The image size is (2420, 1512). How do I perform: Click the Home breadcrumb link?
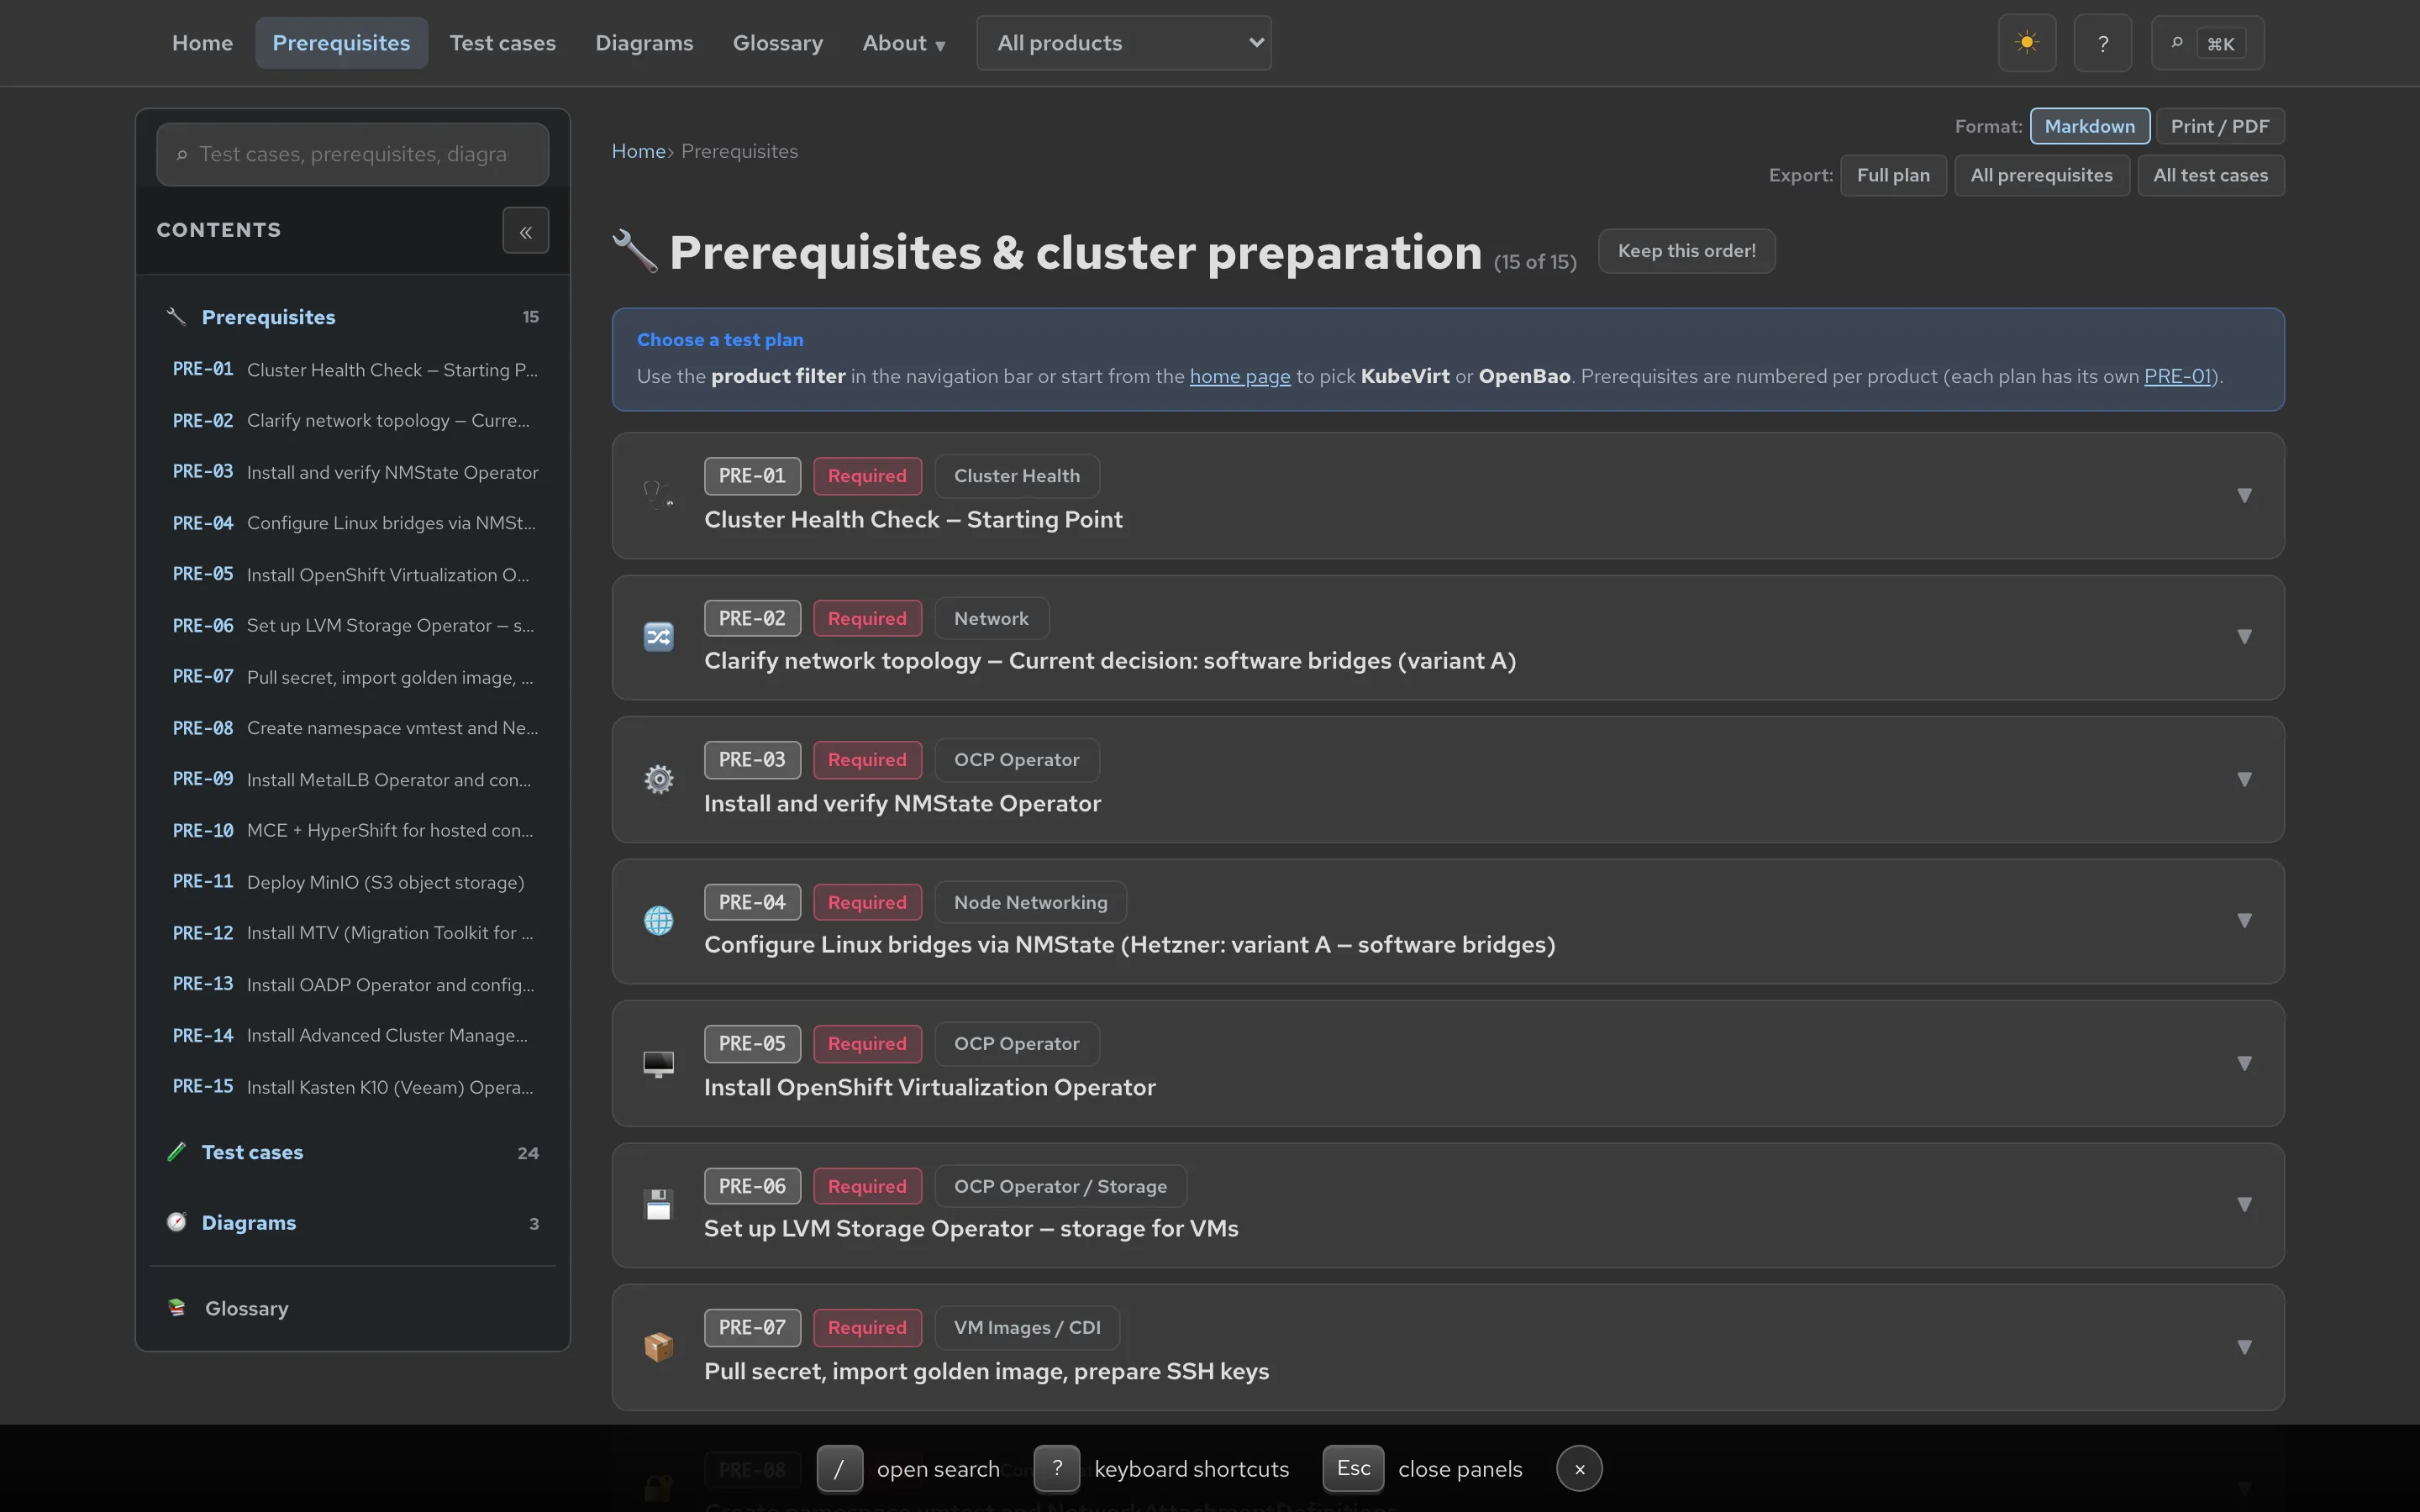point(638,151)
